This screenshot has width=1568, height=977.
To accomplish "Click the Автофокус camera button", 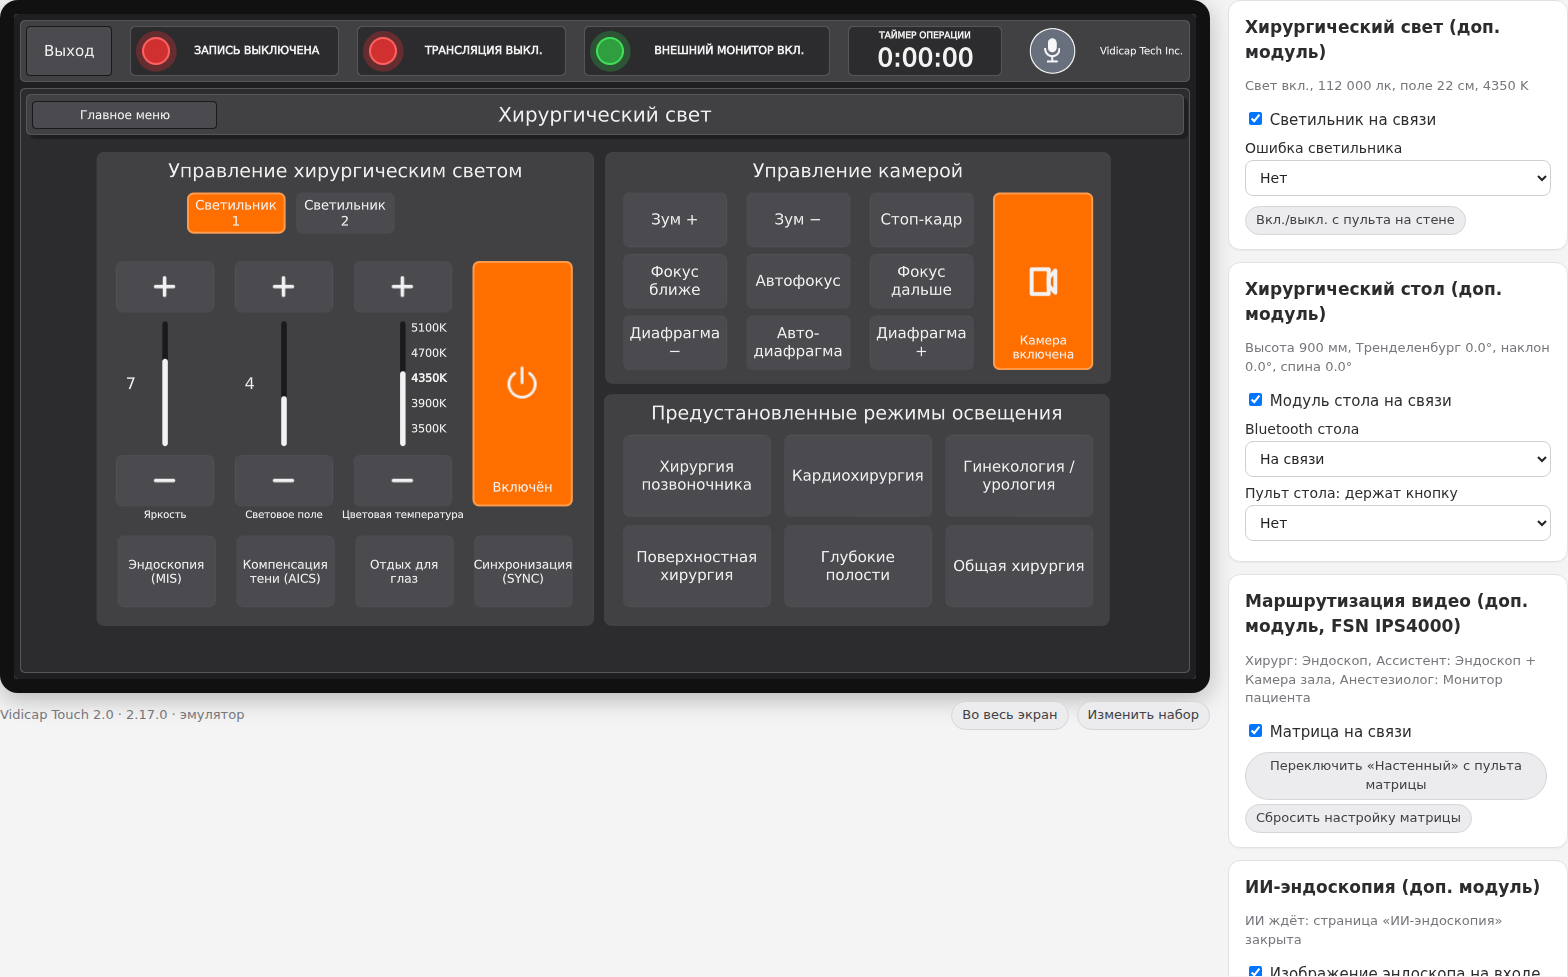I will 798,281.
